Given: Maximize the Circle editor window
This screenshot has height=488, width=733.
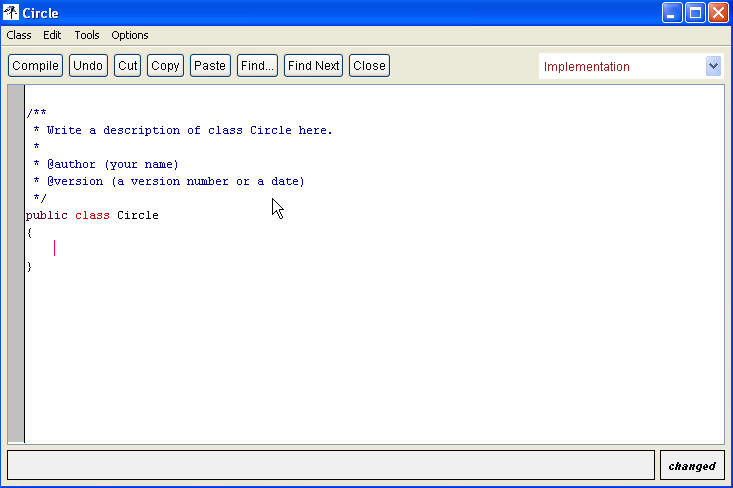Looking at the screenshot, I should point(695,13).
